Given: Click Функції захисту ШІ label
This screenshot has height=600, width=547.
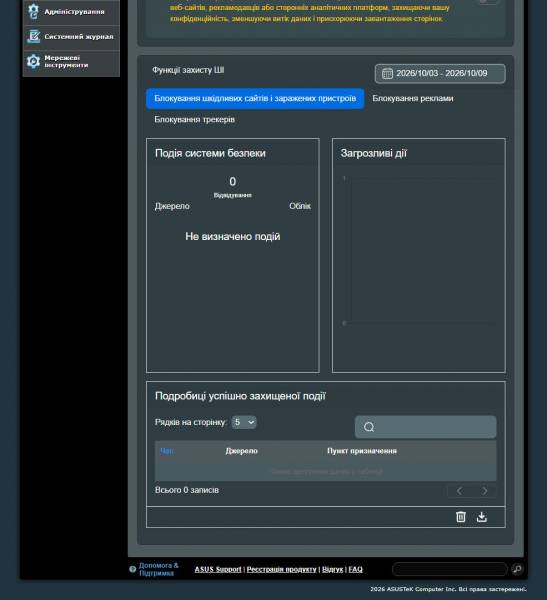Looking at the screenshot, I should tap(188, 70).
